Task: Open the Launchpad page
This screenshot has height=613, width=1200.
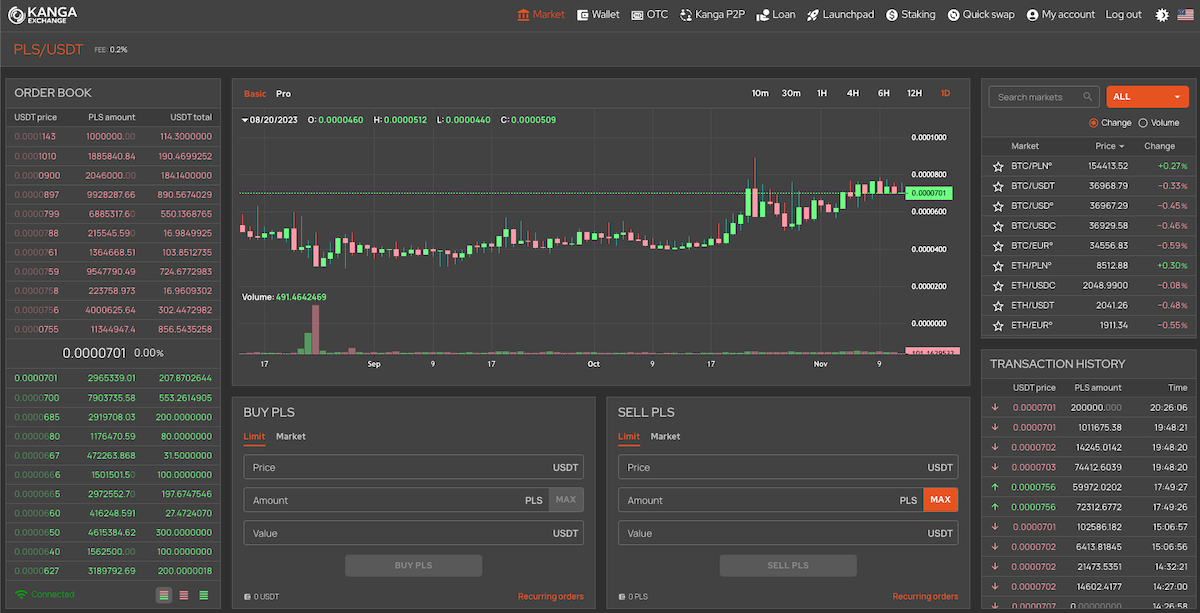Action: [x=840, y=15]
